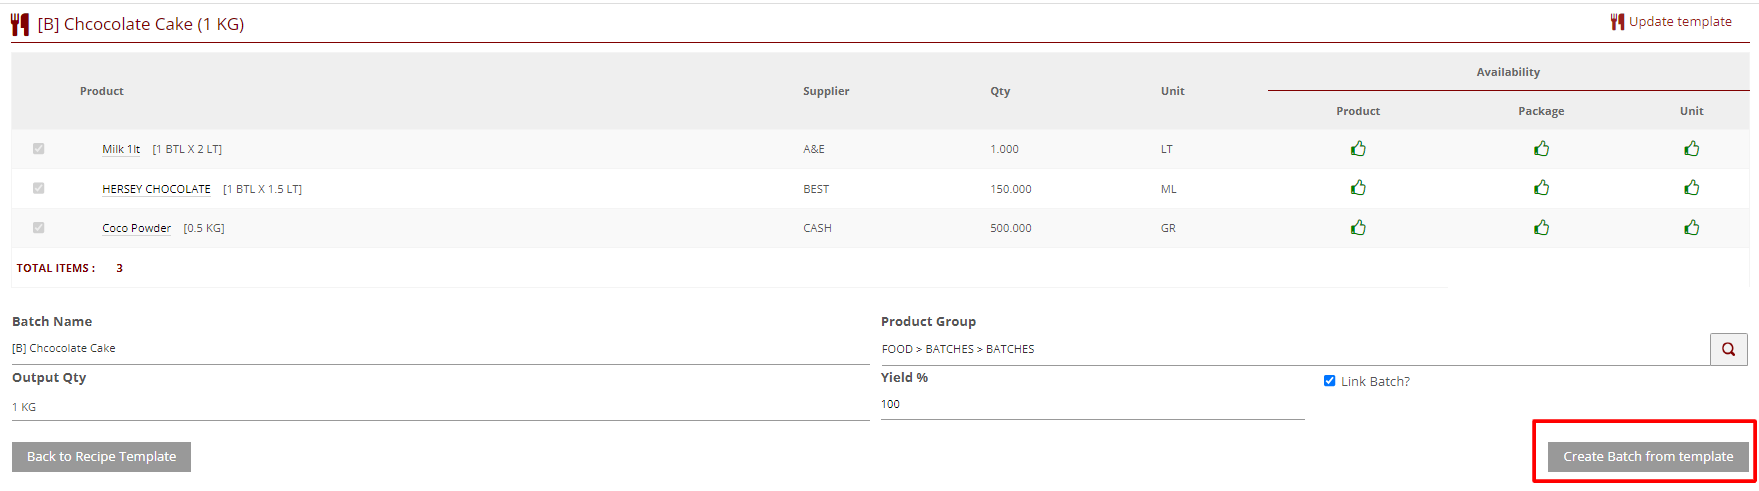Viewport: 1759px width, 491px height.
Task: Uncheck the Link Batch? checkbox
Action: point(1329,381)
